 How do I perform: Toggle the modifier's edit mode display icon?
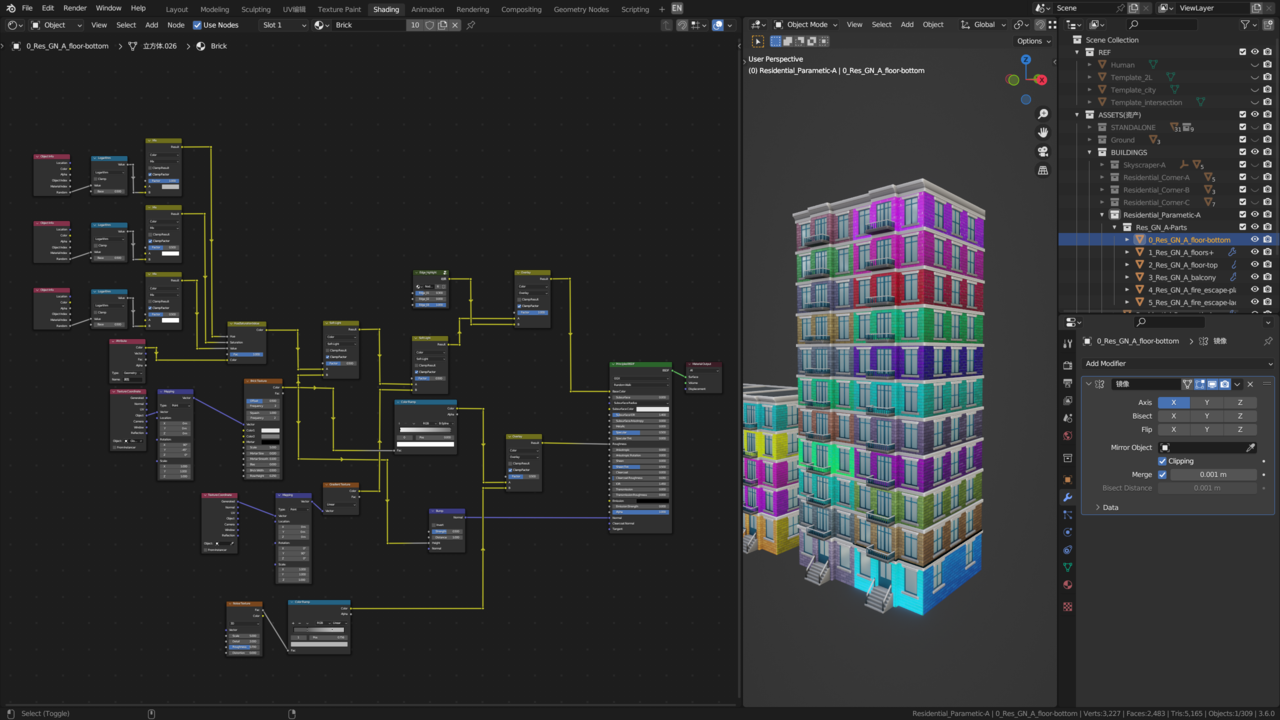coord(1199,384)
